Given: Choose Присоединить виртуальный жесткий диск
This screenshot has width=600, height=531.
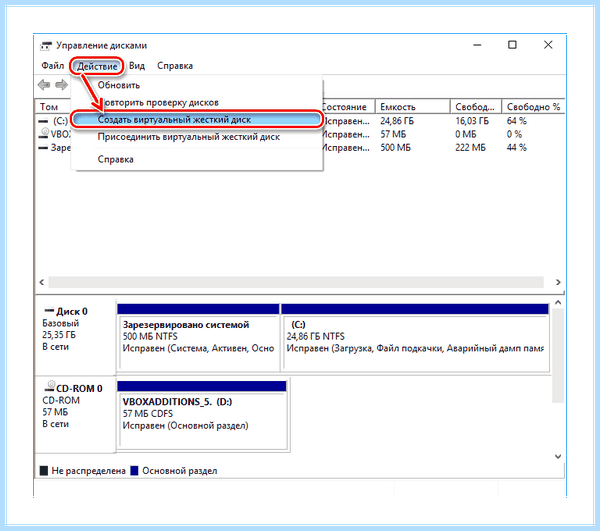Looking at the screenshot, I should [189, 137].
